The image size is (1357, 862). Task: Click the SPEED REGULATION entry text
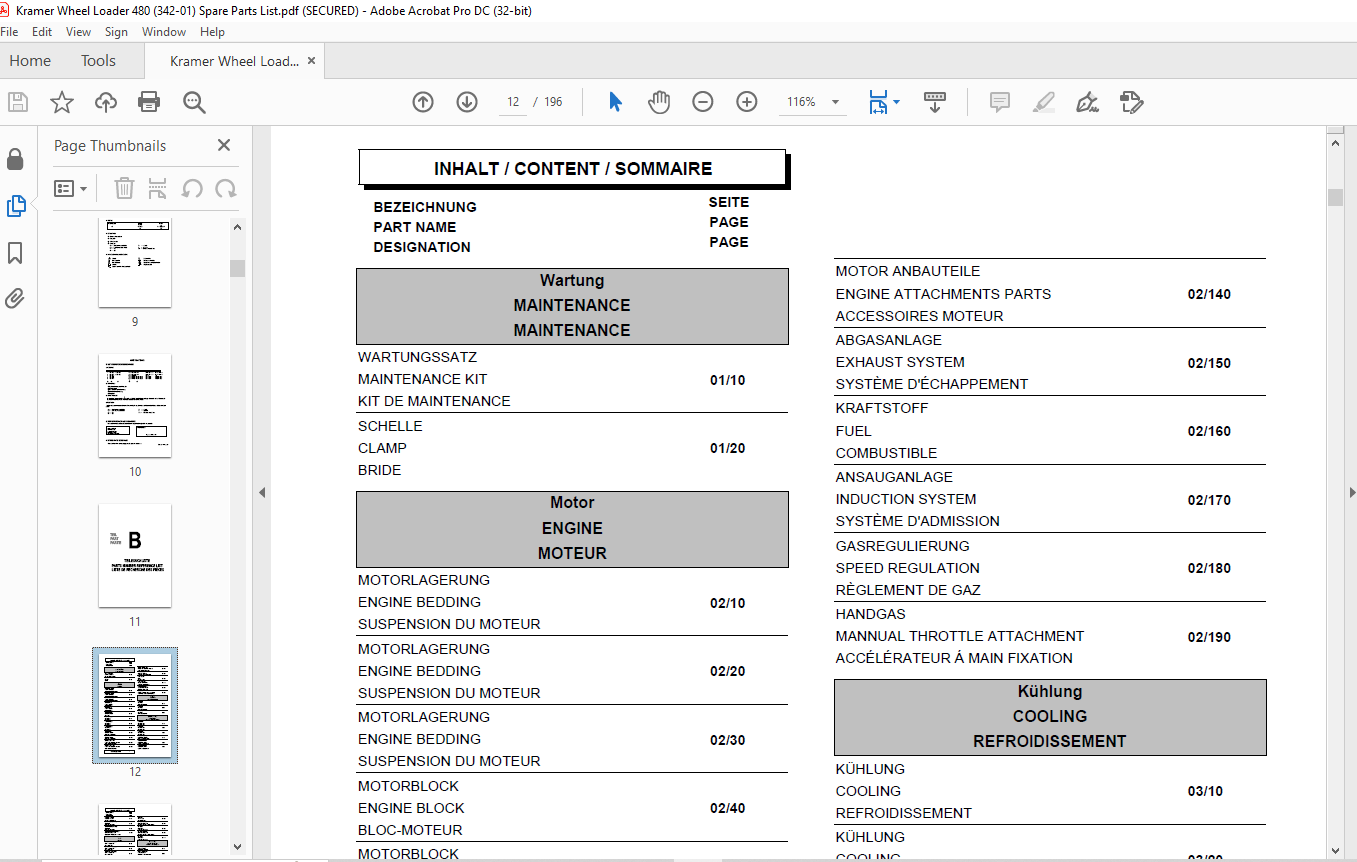(907, 568)
